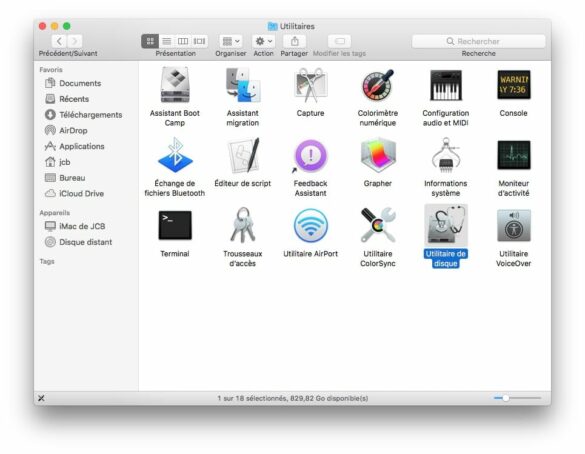This screenshot has height=454, width=585.
Task: Select the Console app icon
Action: coord(514,85)
